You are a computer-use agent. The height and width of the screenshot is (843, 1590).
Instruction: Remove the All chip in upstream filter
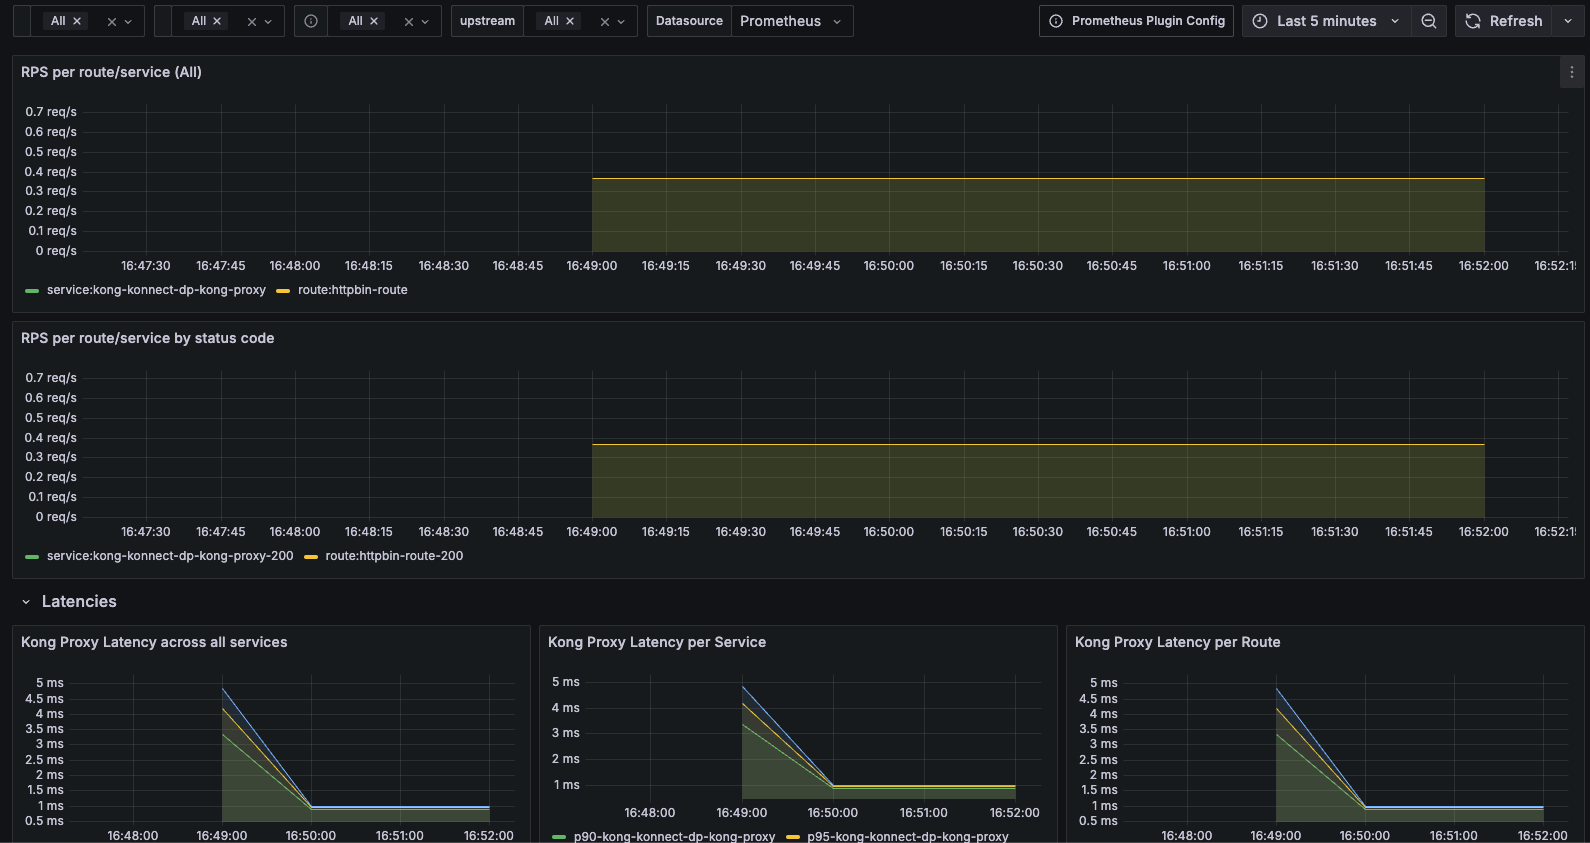[x=570, y=21]
